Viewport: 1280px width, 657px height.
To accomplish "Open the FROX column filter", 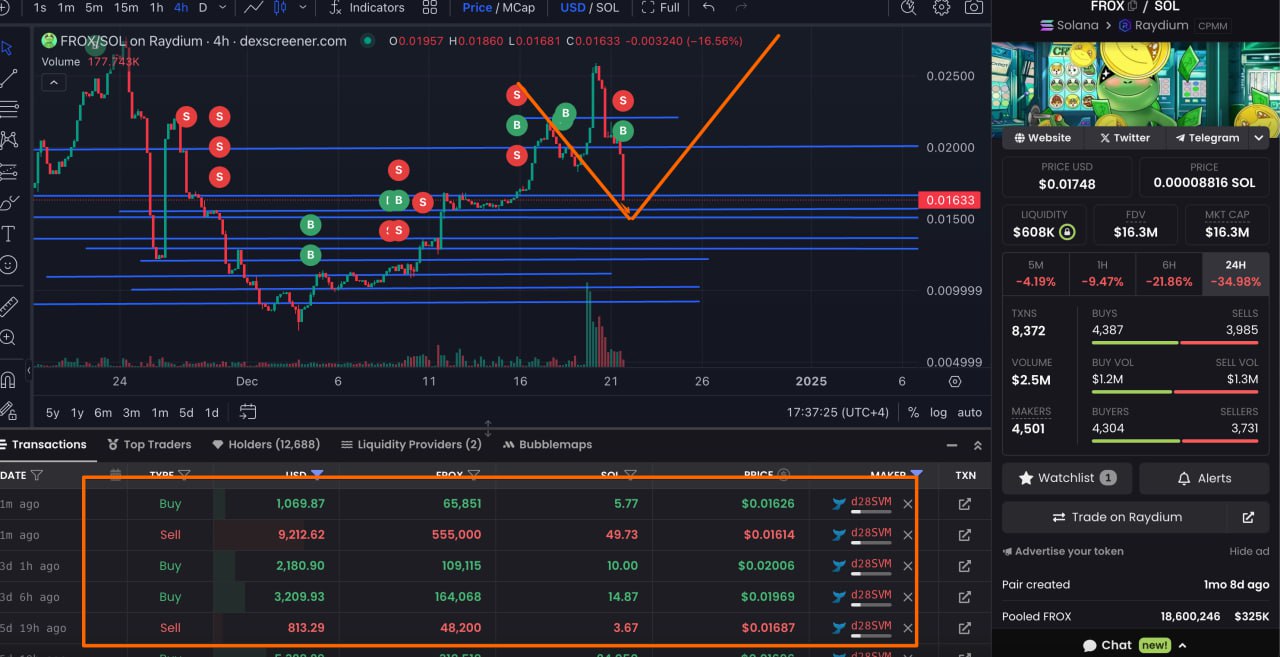I will pos(474,475).
